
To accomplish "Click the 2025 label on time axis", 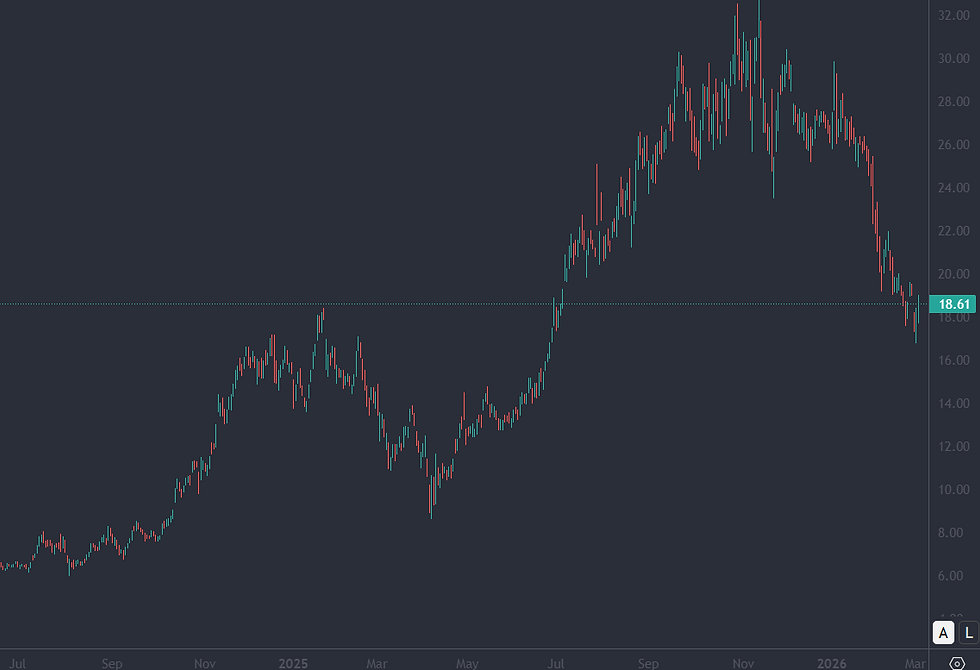I will [x=293, y=663].
